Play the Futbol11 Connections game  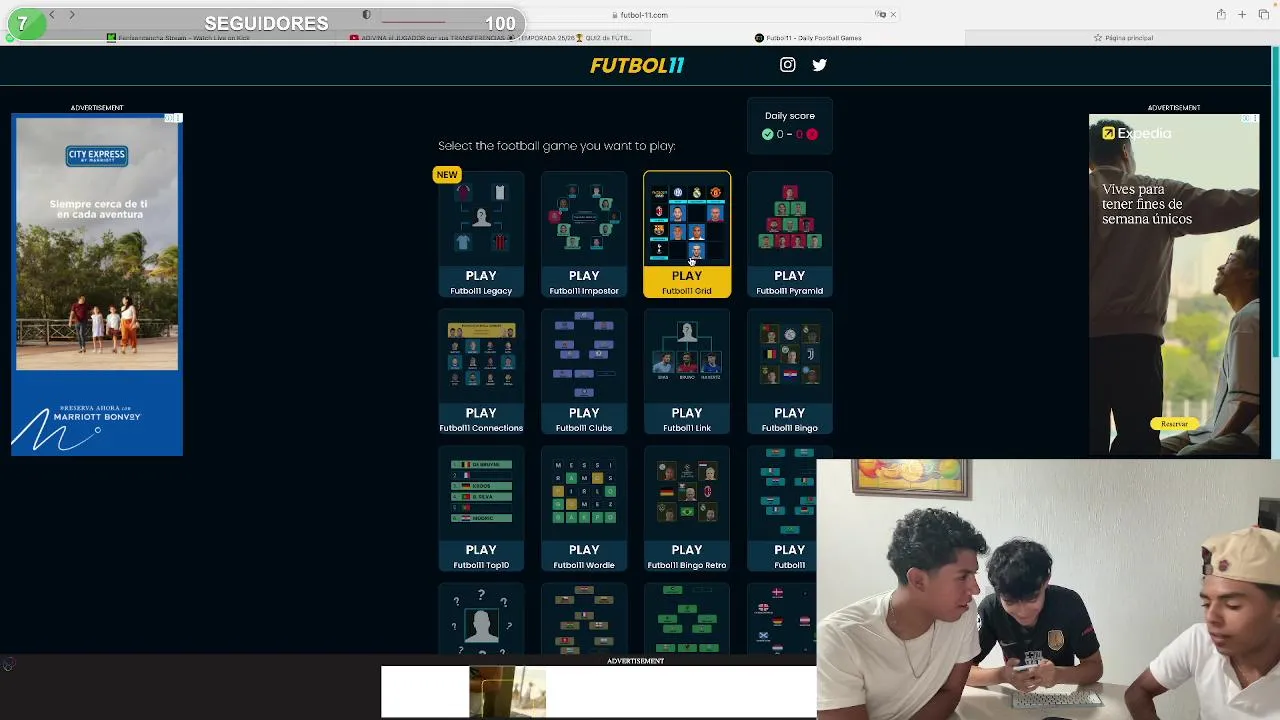(481, 419)
